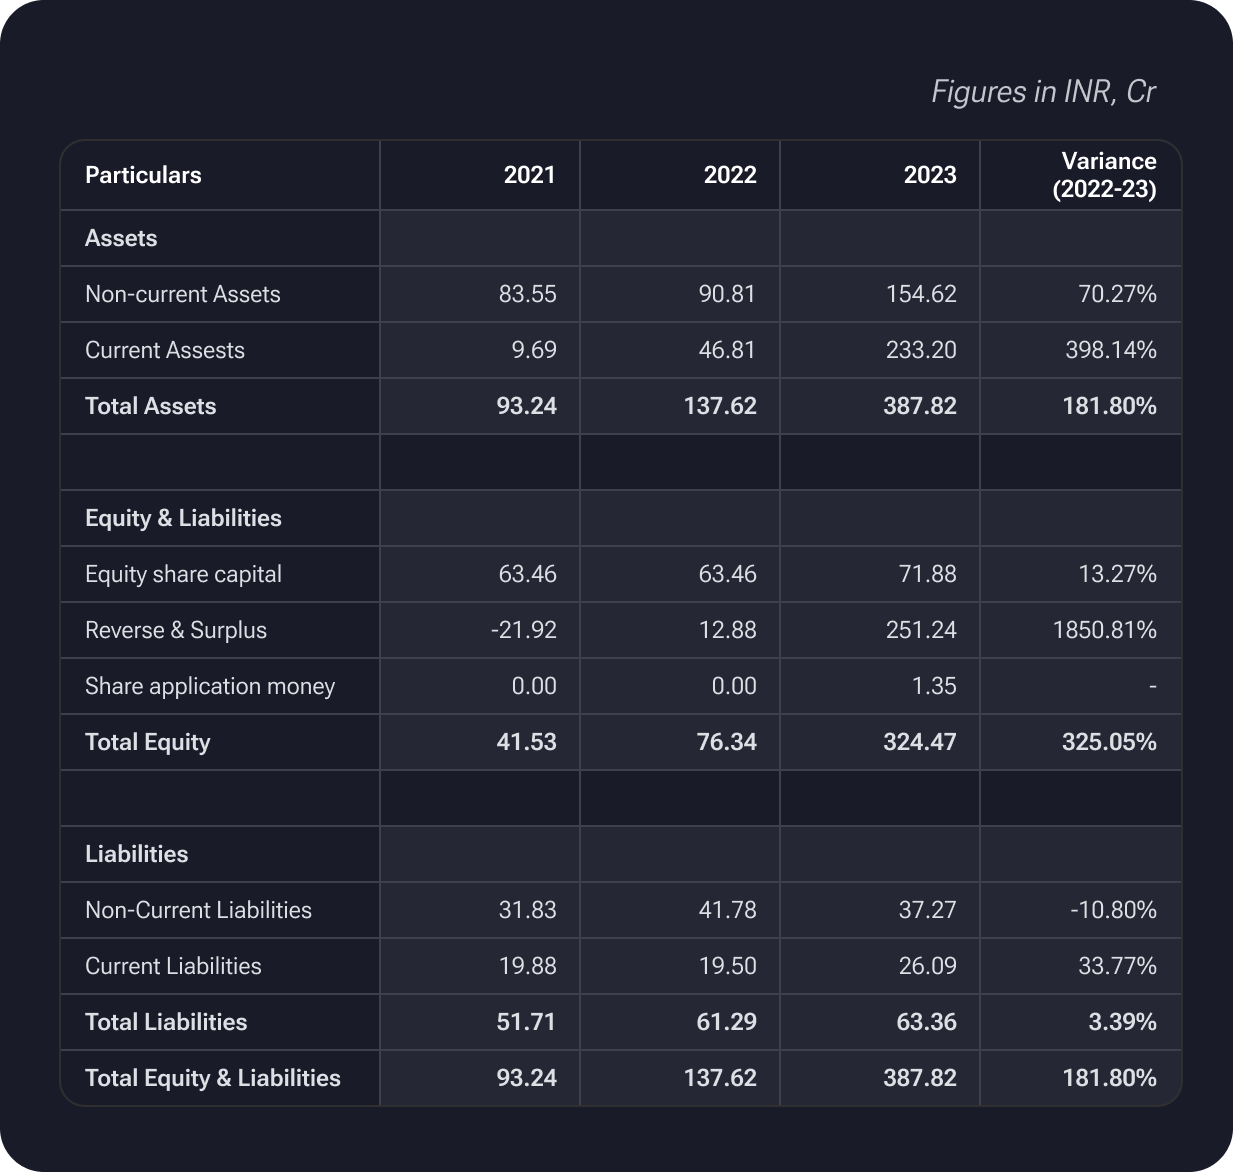The width and height of the screenshot is (1233, 1172).
Task: Select the 2021 column header
Action: click(529, 175)
